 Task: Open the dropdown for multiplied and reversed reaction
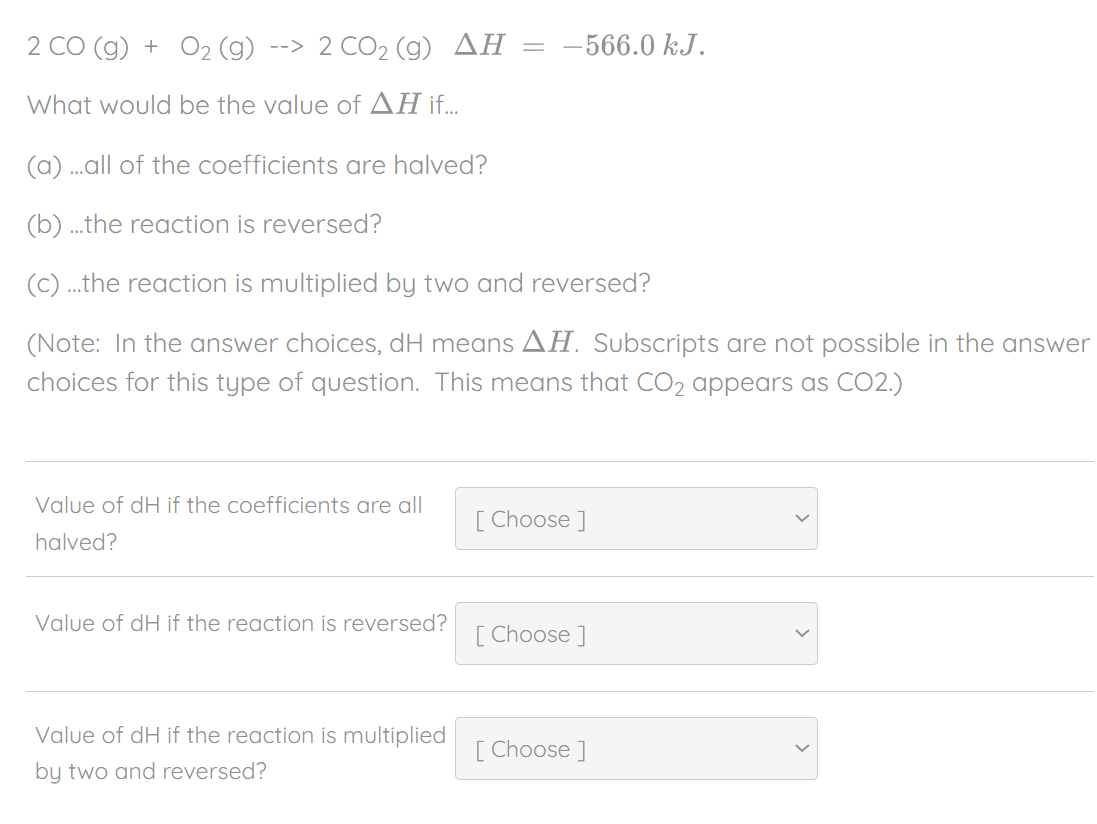coord(636,748)
